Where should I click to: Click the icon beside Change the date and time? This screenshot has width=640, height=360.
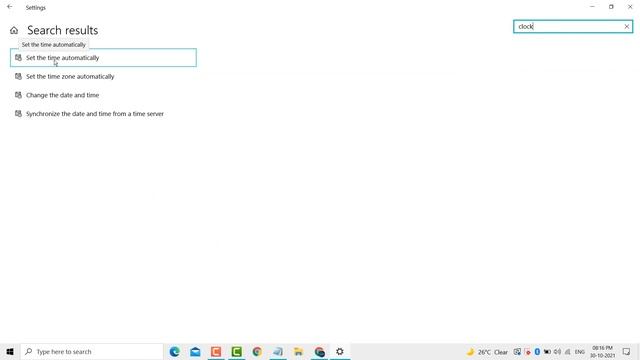point(18,95)
